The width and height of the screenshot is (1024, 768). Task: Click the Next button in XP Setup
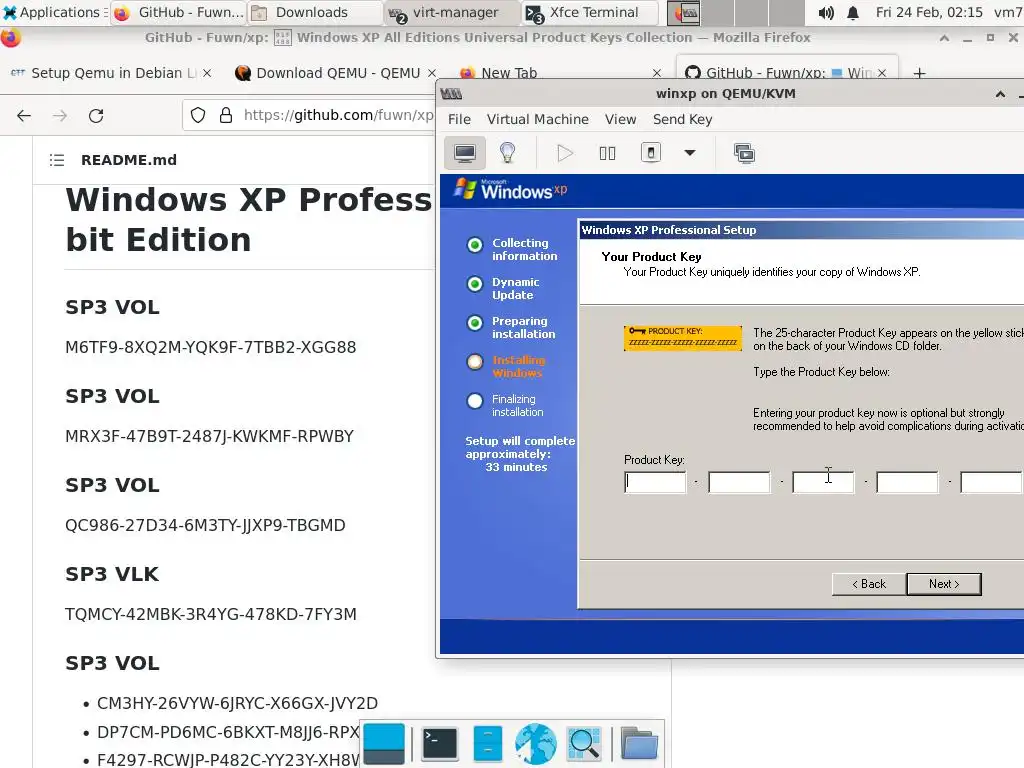[944, 584]
